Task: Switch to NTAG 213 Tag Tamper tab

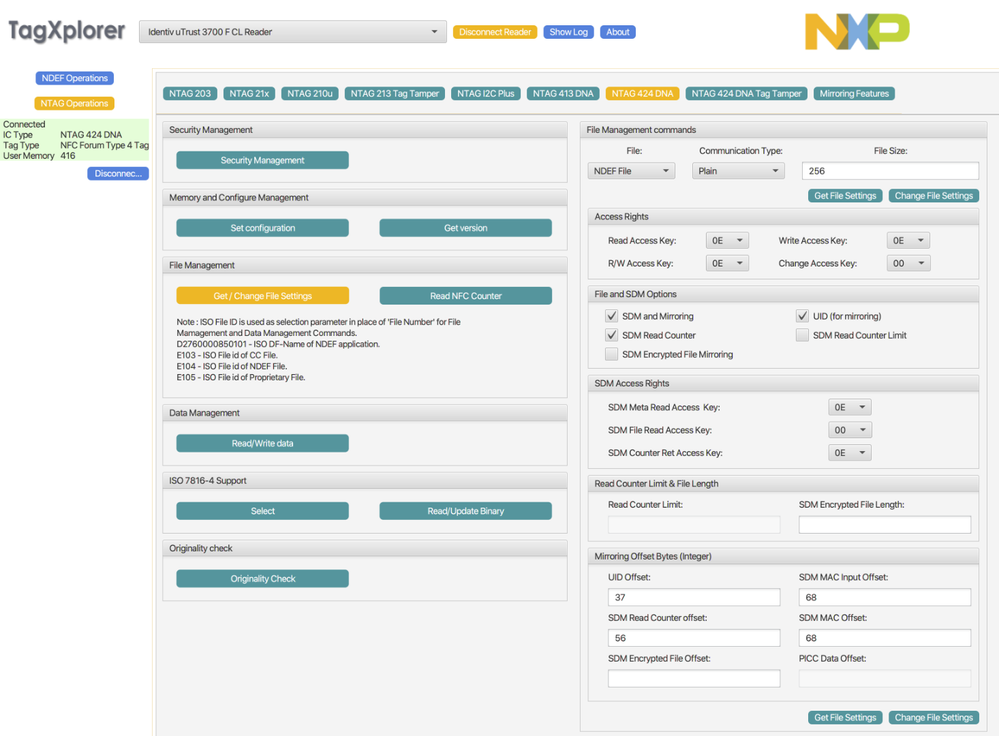Action: tap(394, 94)
